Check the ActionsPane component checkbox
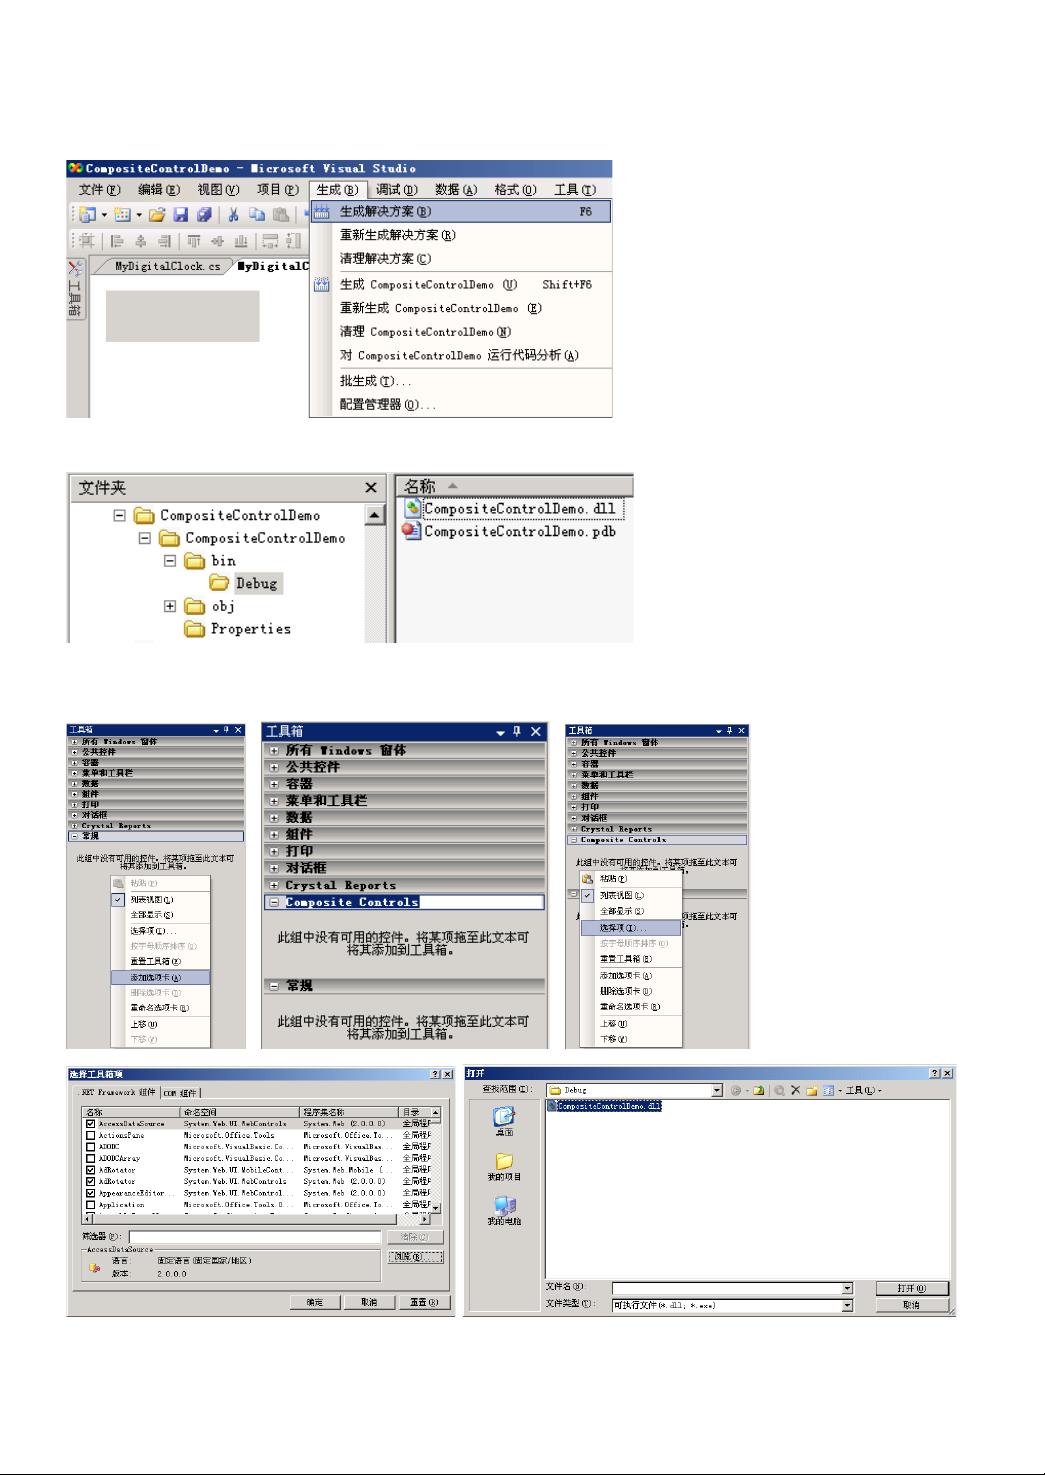Image resolution: width=1045 pixels, height=1475 pixels. pyautogui.click(x=91, y=1135)
